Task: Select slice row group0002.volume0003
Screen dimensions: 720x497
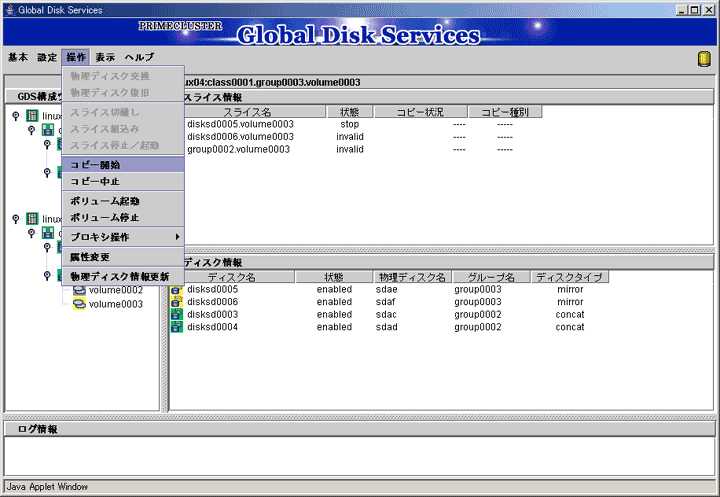Action: tap(238, 149)
